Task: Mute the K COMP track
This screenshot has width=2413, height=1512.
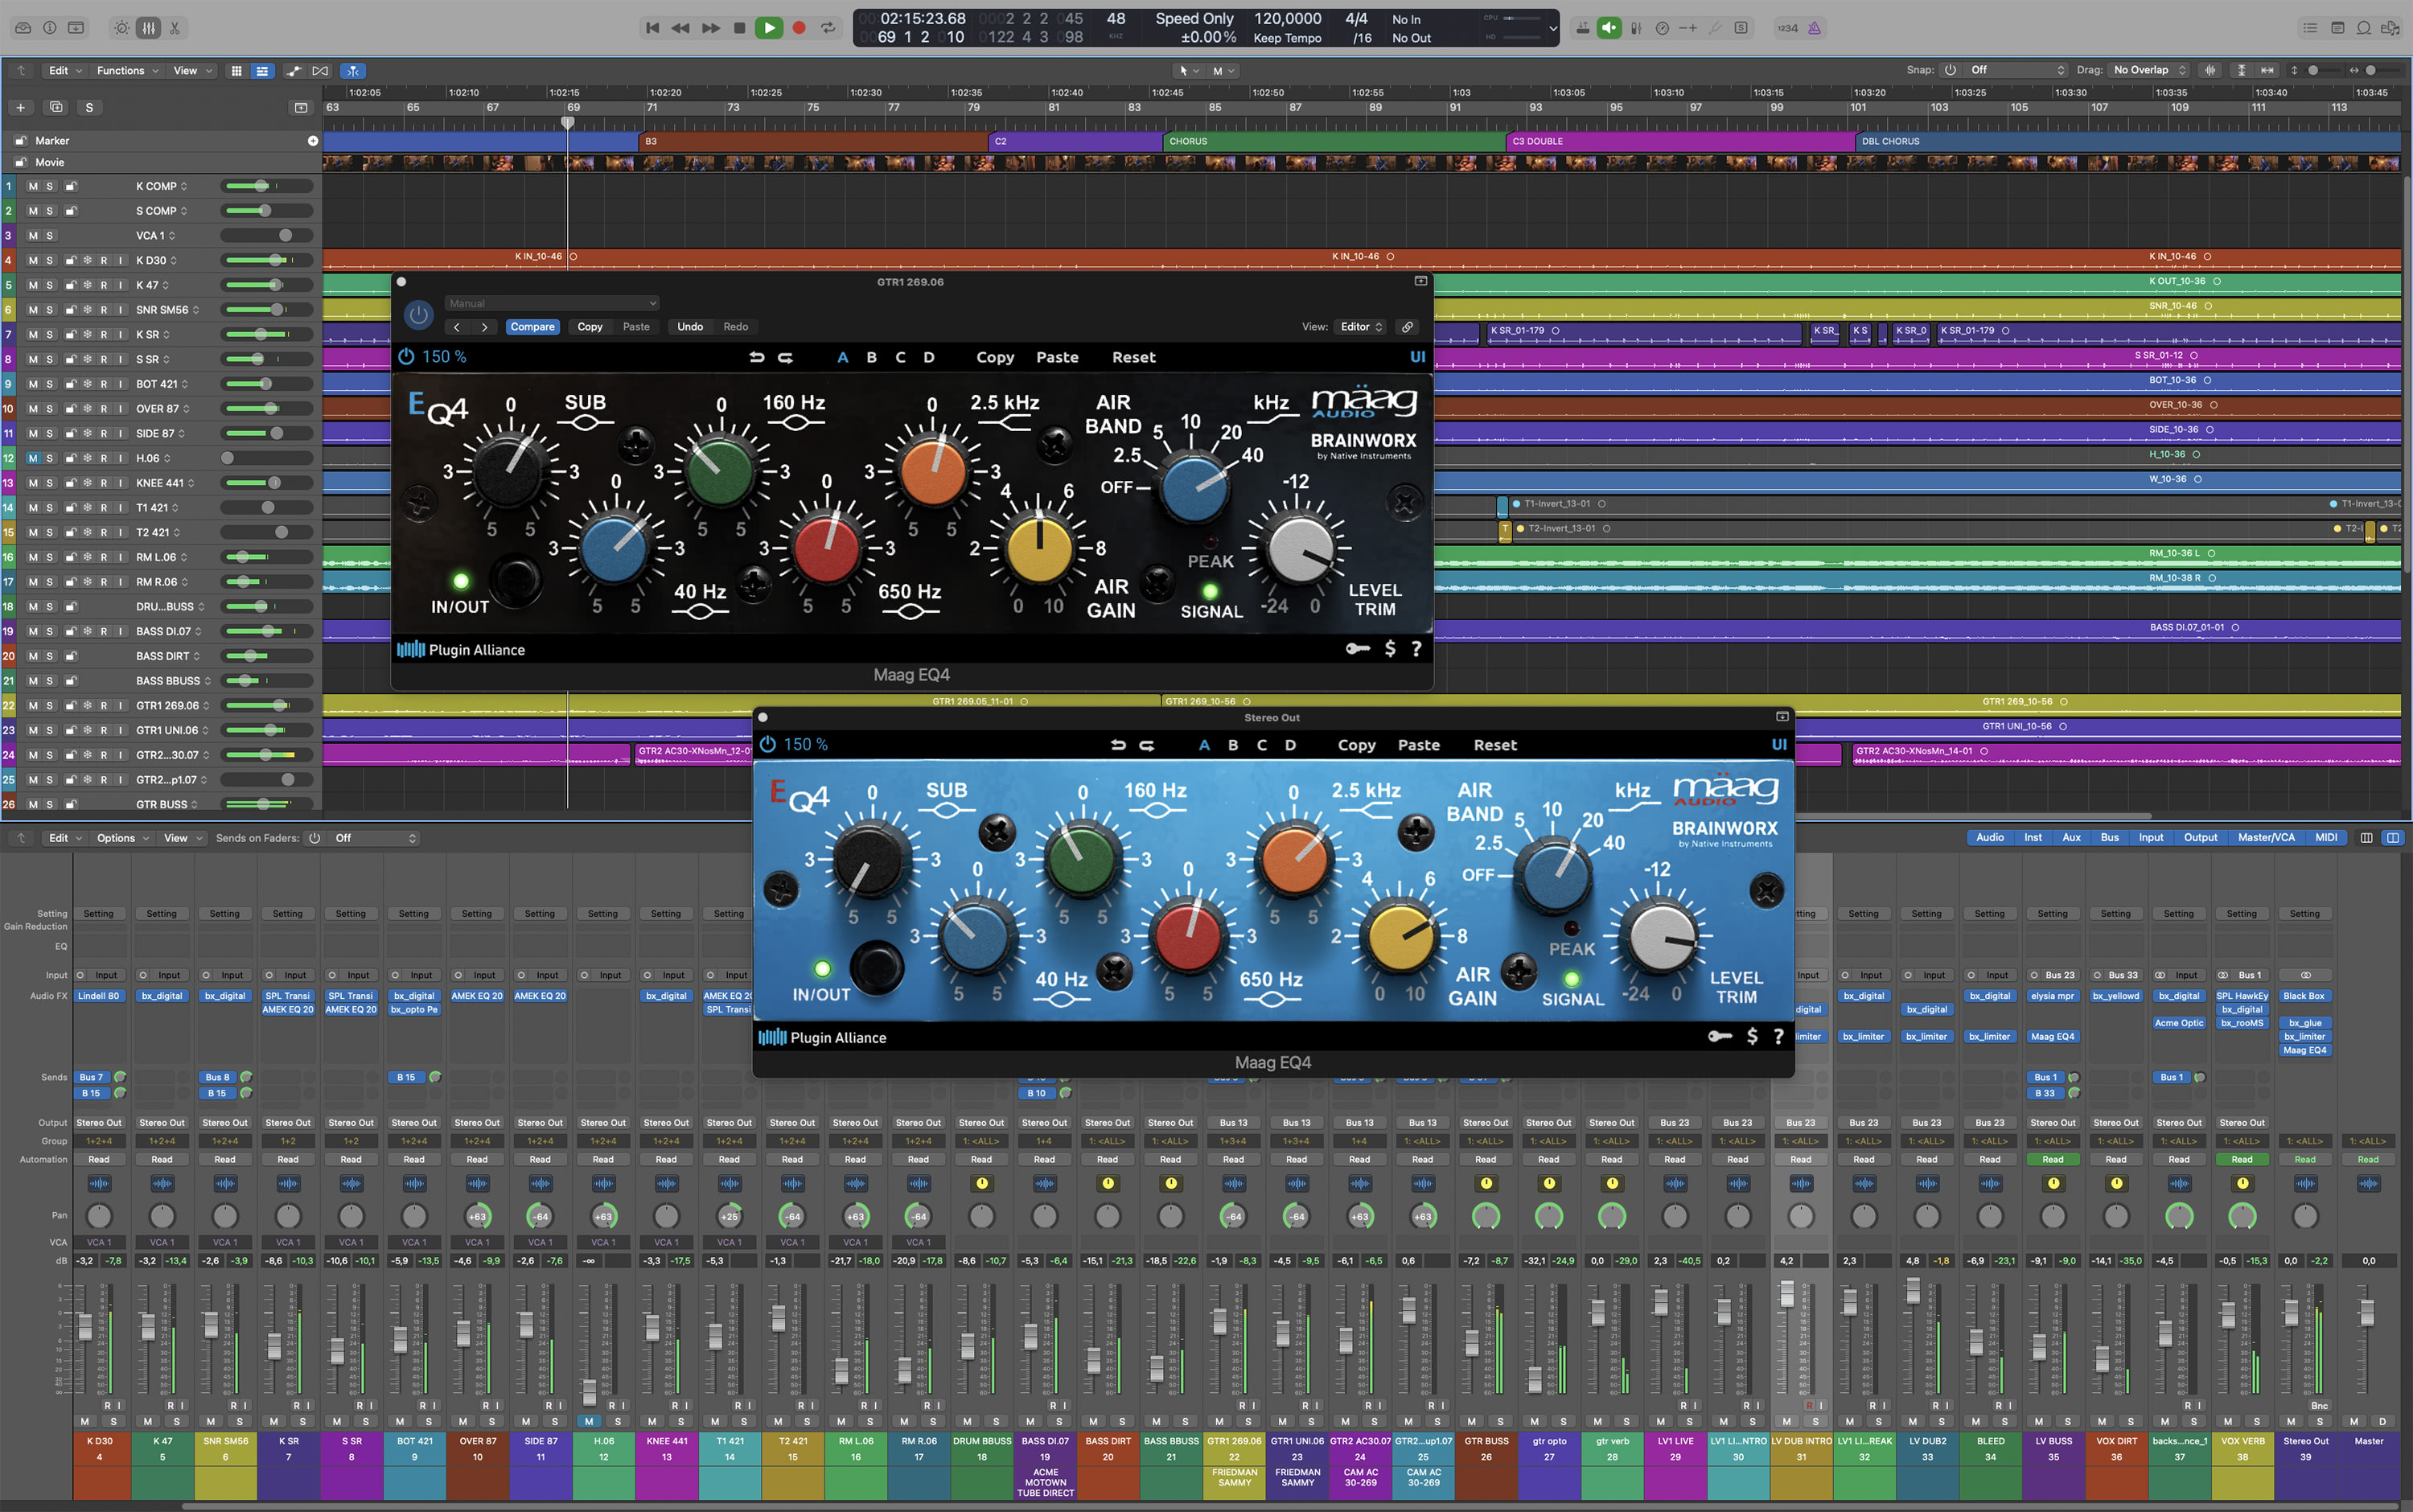Action: click(33, 186)
